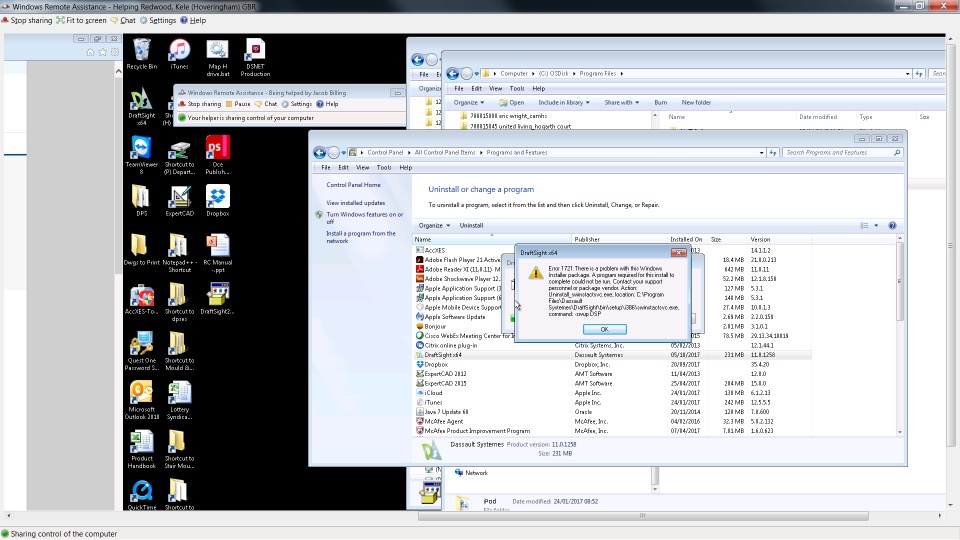Open Settings in outer Remote Assistance toolbar
Viewport: 960px width, 540px height.
(158, 20)
